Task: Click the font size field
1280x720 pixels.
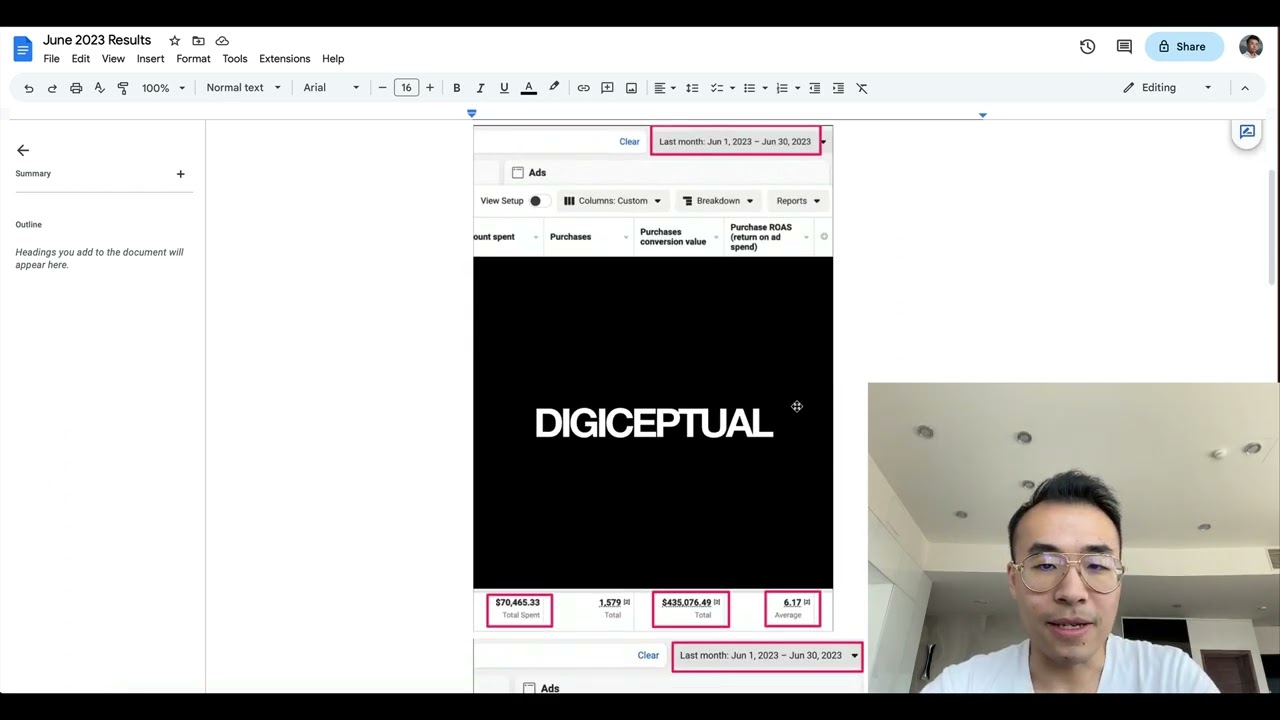Action: click(x=406, y=88)
